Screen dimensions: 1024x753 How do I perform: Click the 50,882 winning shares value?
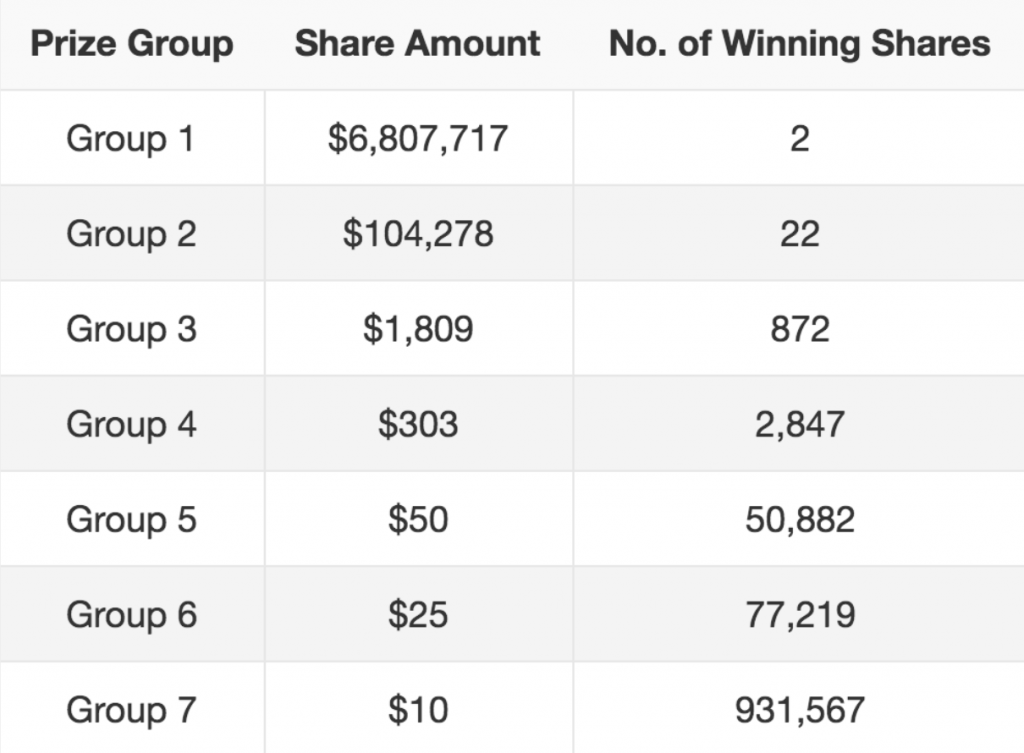click(x=800, y=520)
